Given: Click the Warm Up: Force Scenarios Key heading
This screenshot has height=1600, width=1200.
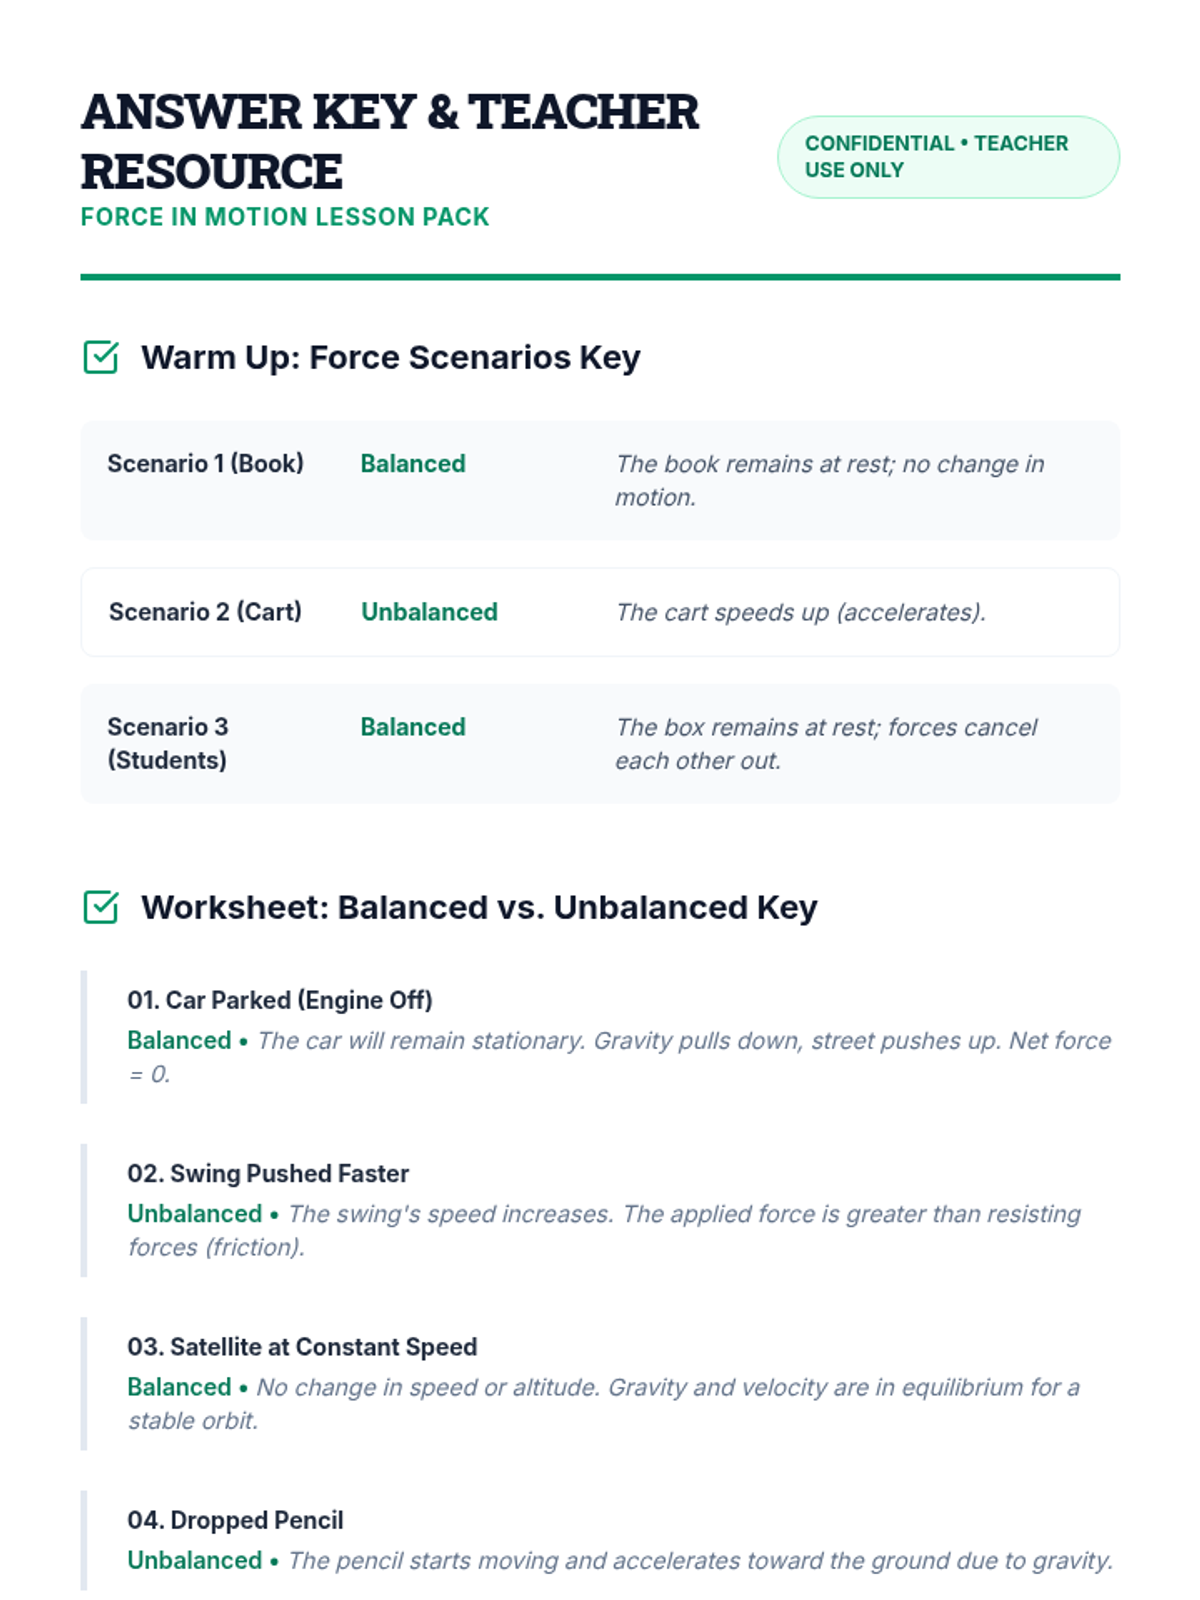Looking at the screenshot, I should (x=390, y=357).
